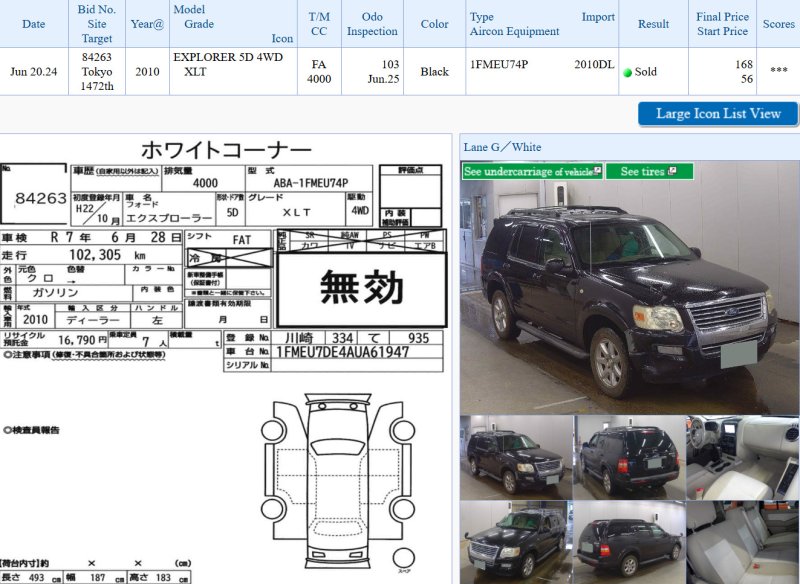Screen dimensions: 800x584
Task: Click the EXPLORER 5D 4WD model cell
Action: pyautogui.click(x=228, y=57)
